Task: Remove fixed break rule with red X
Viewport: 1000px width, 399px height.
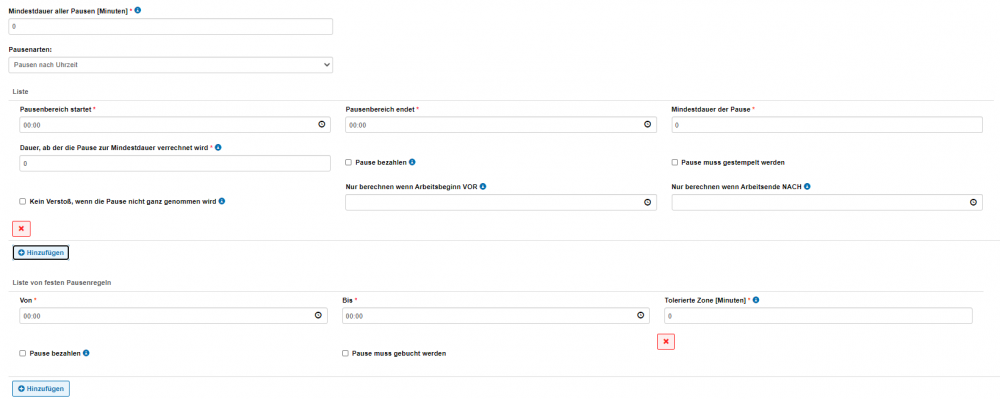Action: point(666,342)
